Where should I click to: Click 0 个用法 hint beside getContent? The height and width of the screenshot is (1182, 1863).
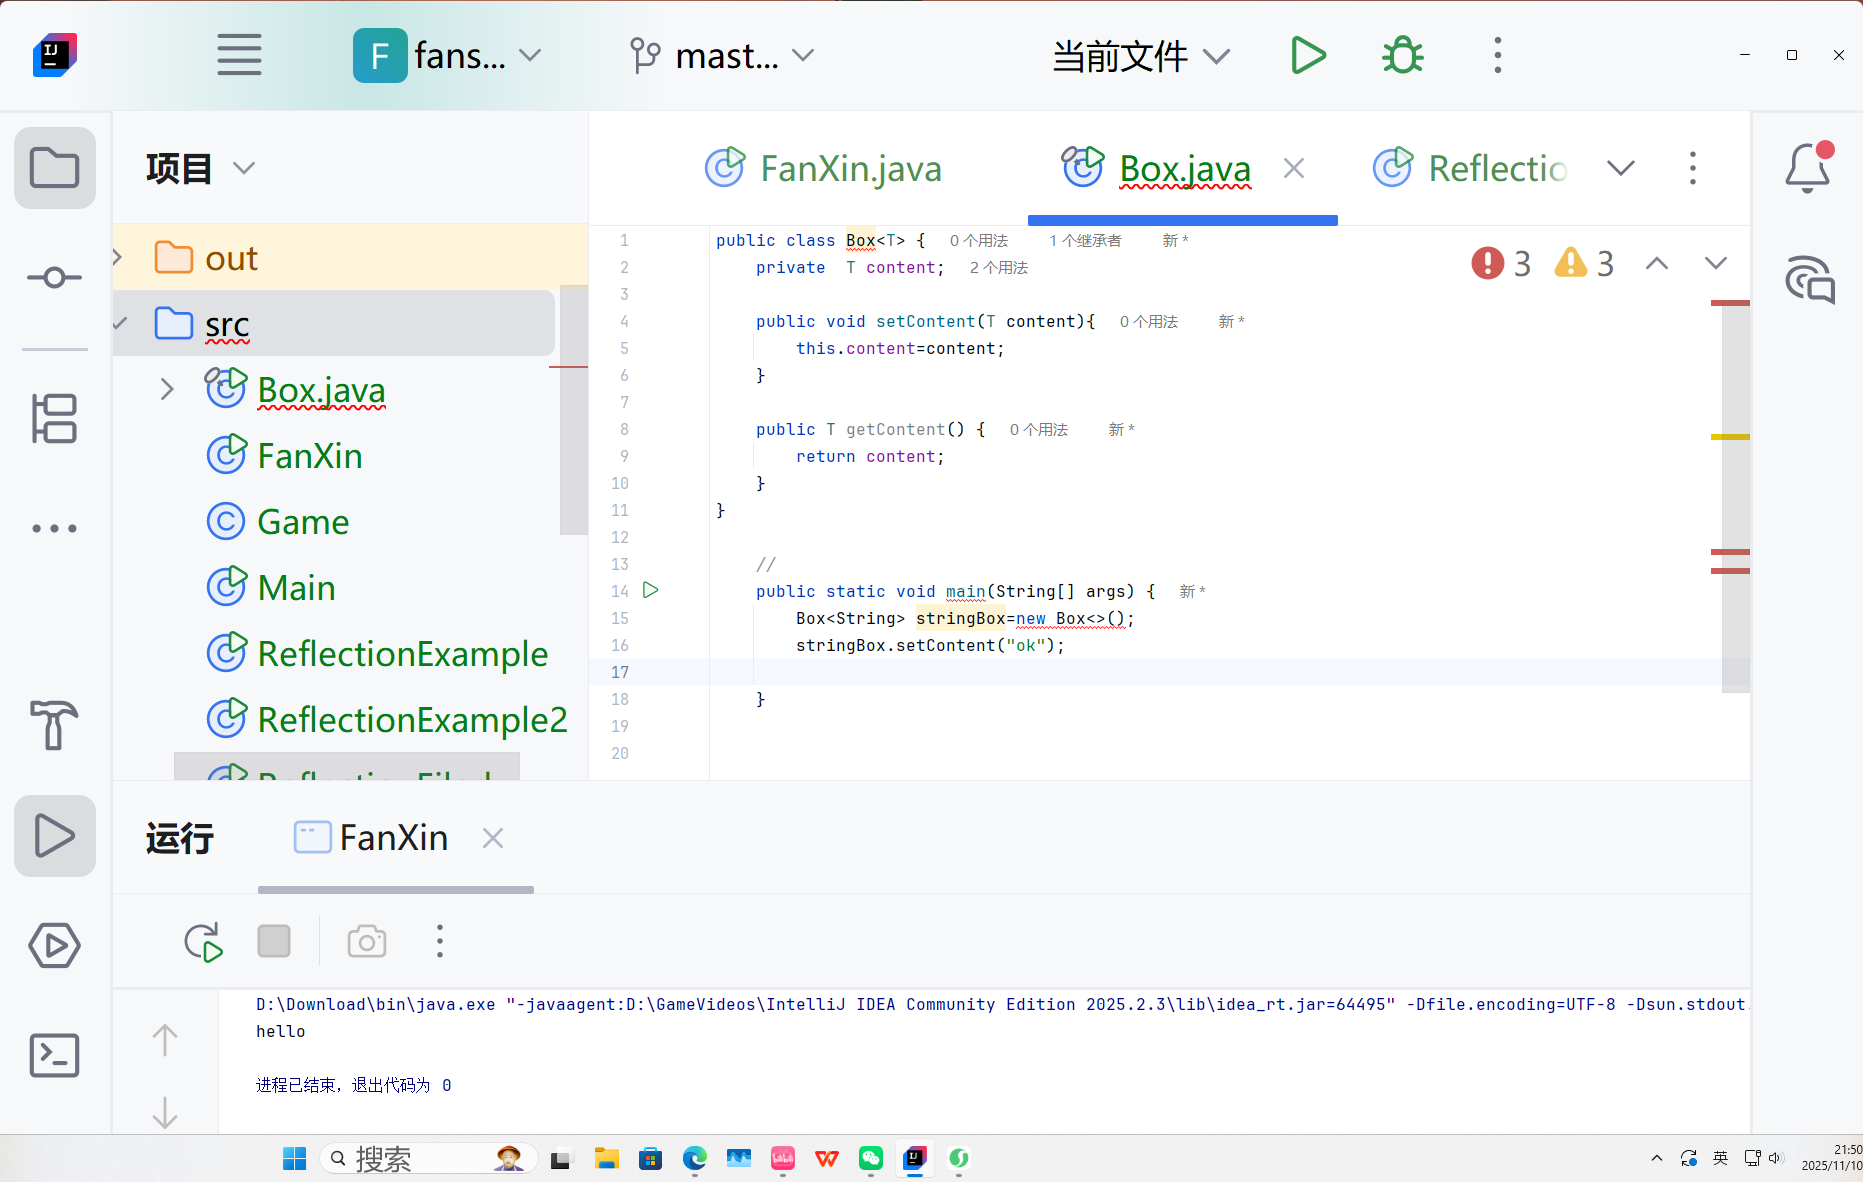pos(1039,430)
